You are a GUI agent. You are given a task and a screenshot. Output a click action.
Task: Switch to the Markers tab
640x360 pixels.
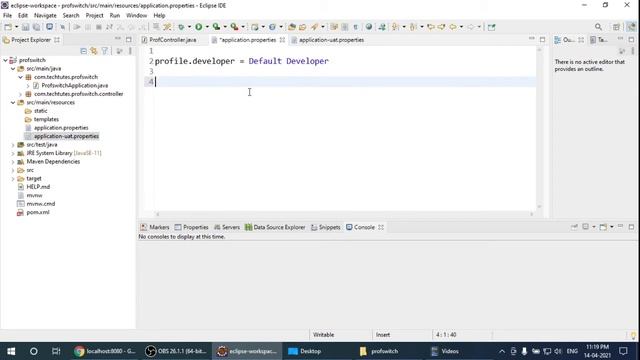click(155, 227)
